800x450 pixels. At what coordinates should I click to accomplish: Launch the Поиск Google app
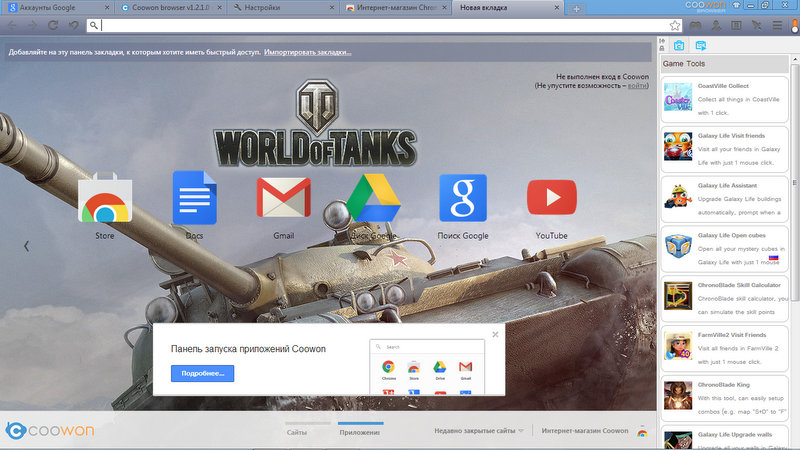463,198
